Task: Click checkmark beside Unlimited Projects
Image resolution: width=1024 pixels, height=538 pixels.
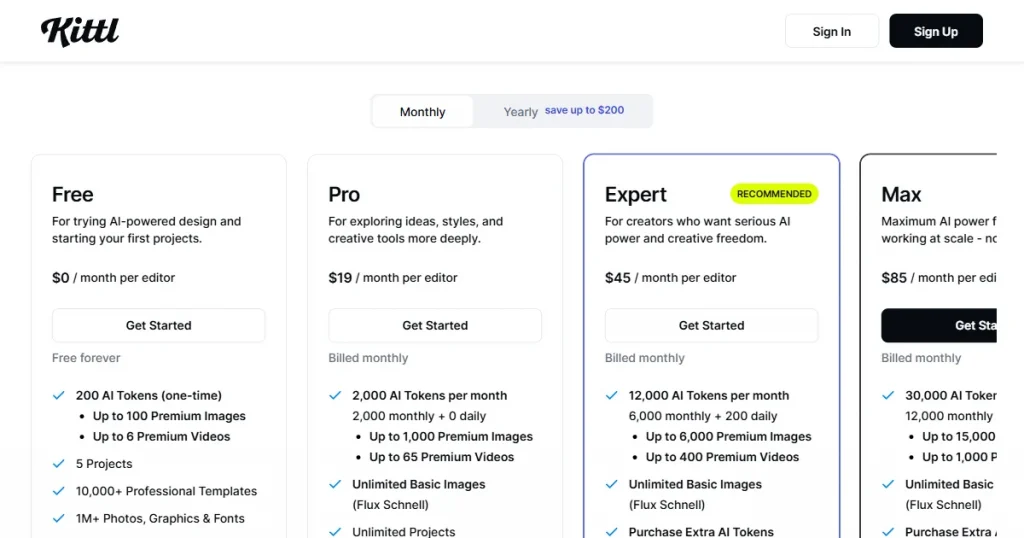Action: 335,532
